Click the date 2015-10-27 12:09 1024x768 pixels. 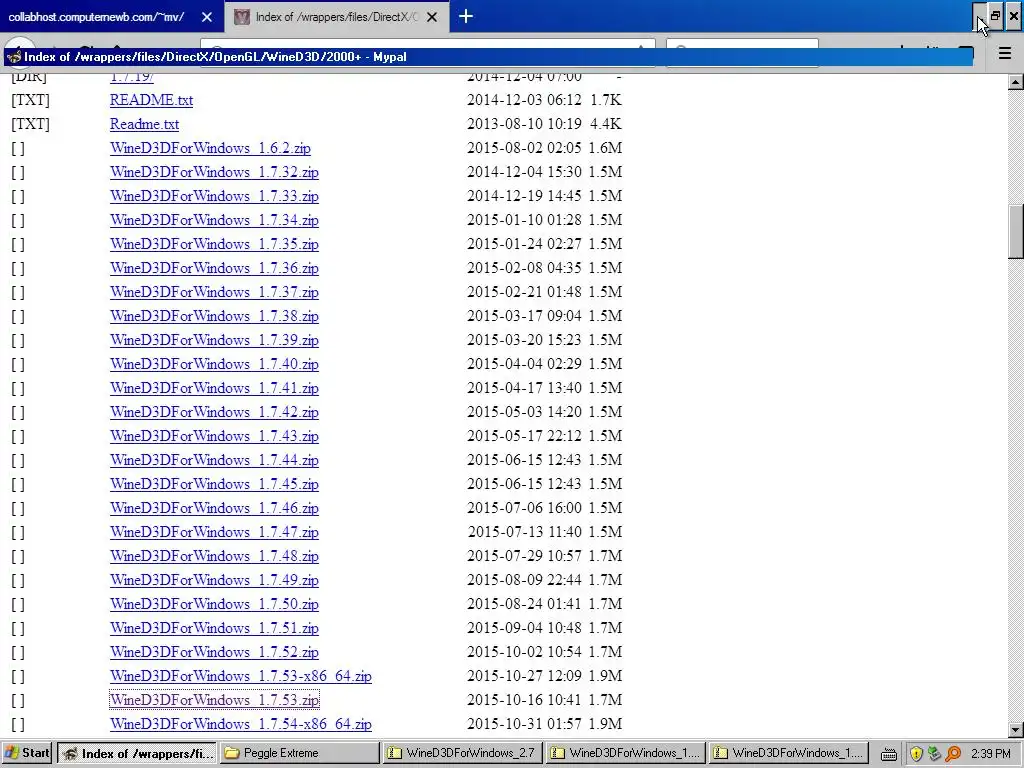click(524, 676)
